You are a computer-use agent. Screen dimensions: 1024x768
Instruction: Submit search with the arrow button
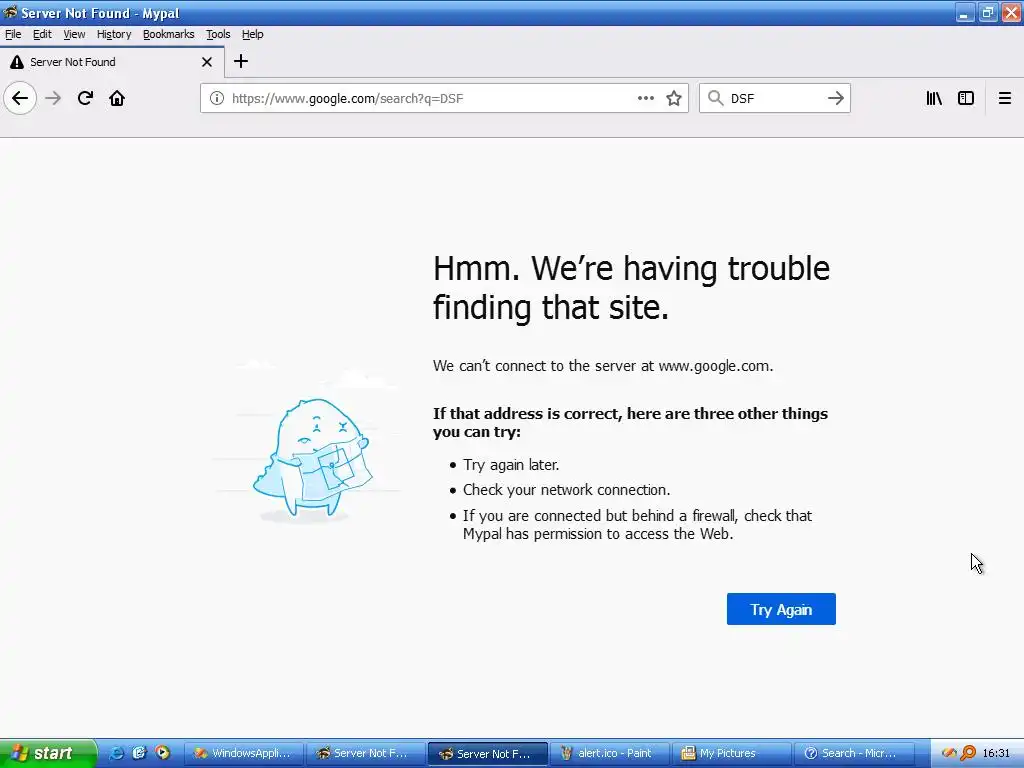tap(835, 98)
